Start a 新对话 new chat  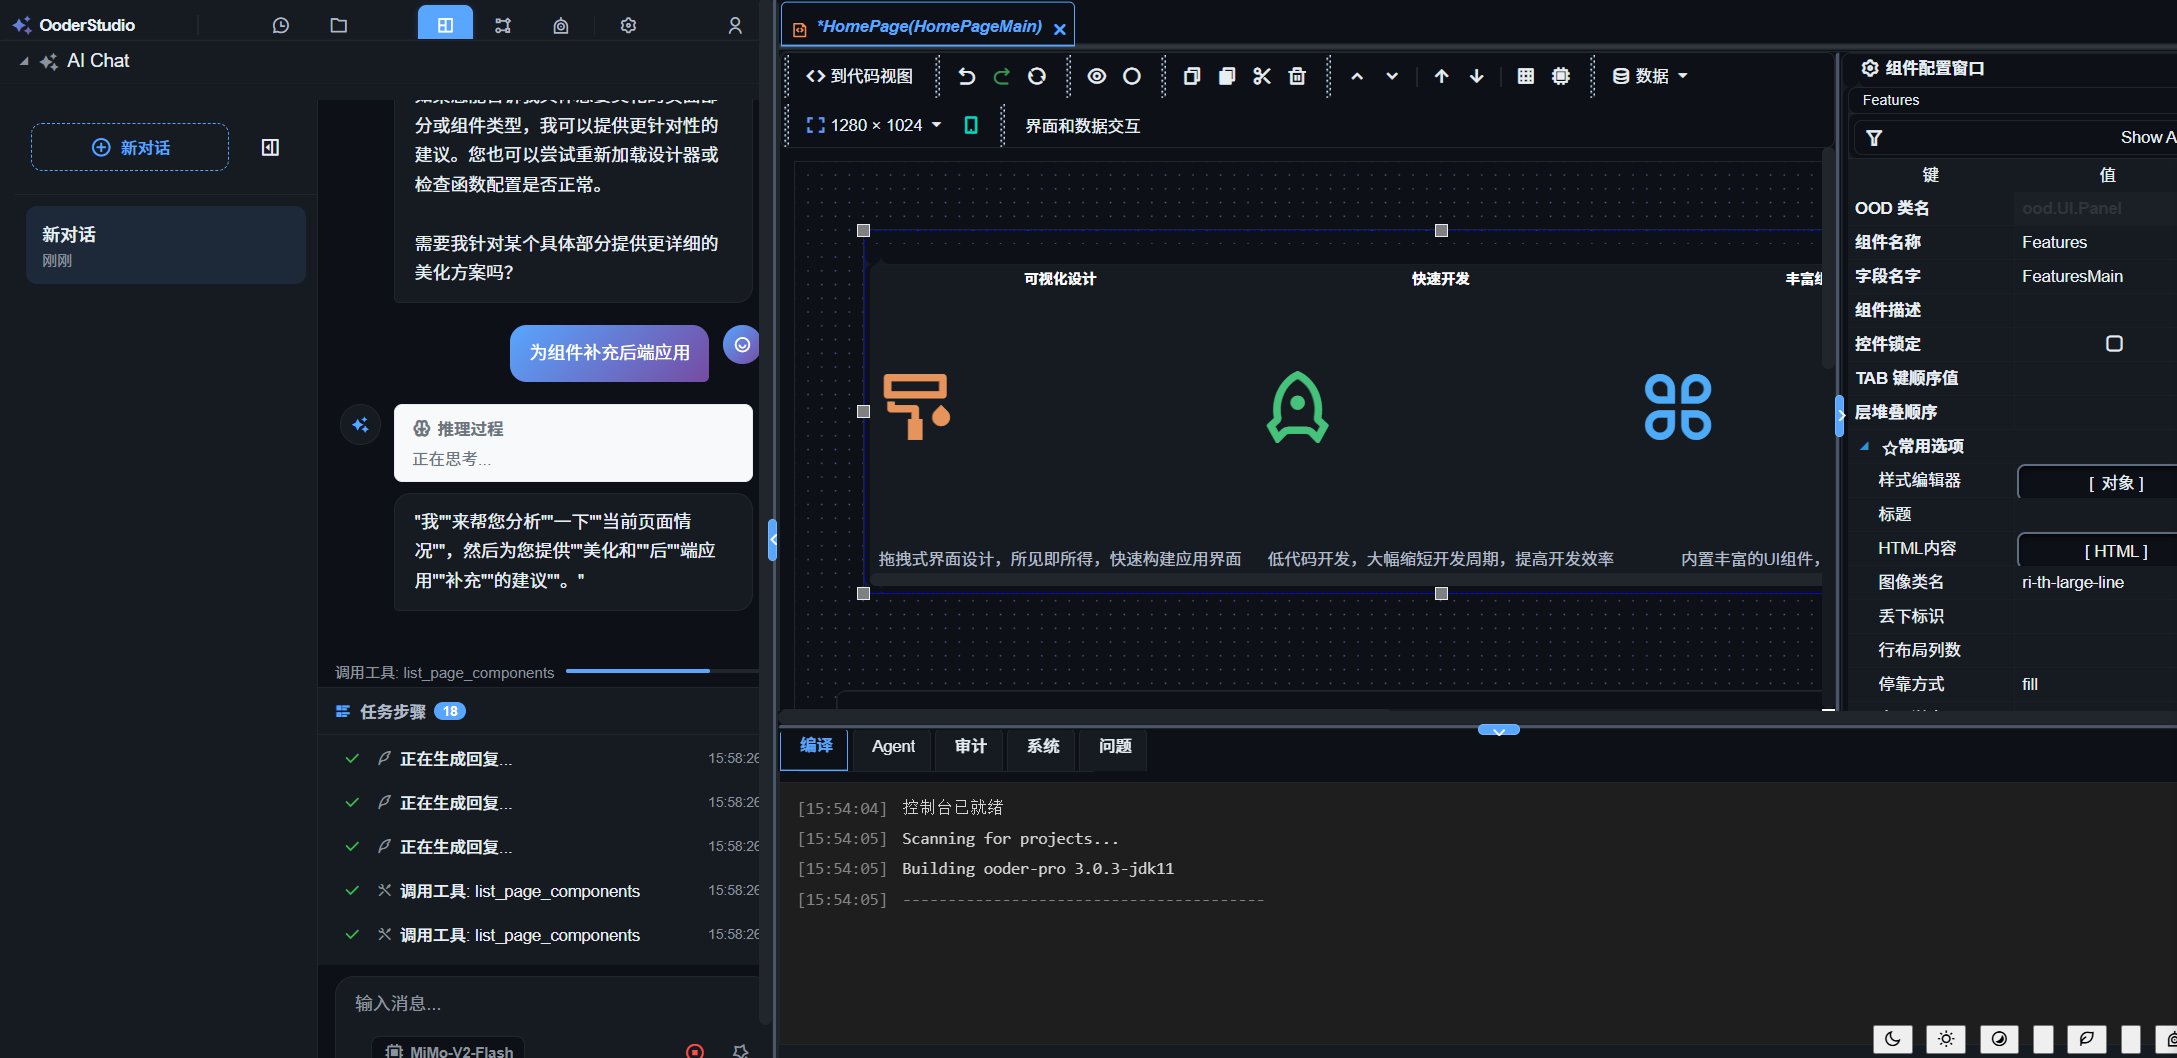point(130,147)
